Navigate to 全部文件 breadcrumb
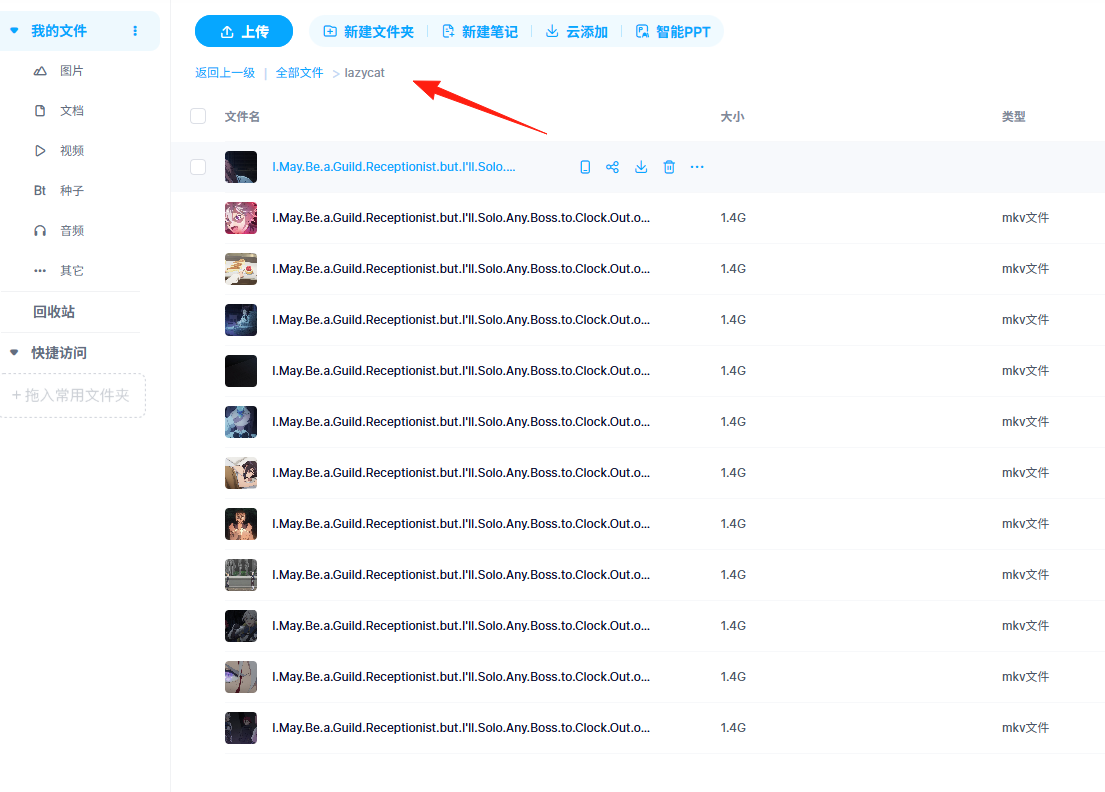 pyautogui.click(x=300, y=73)
